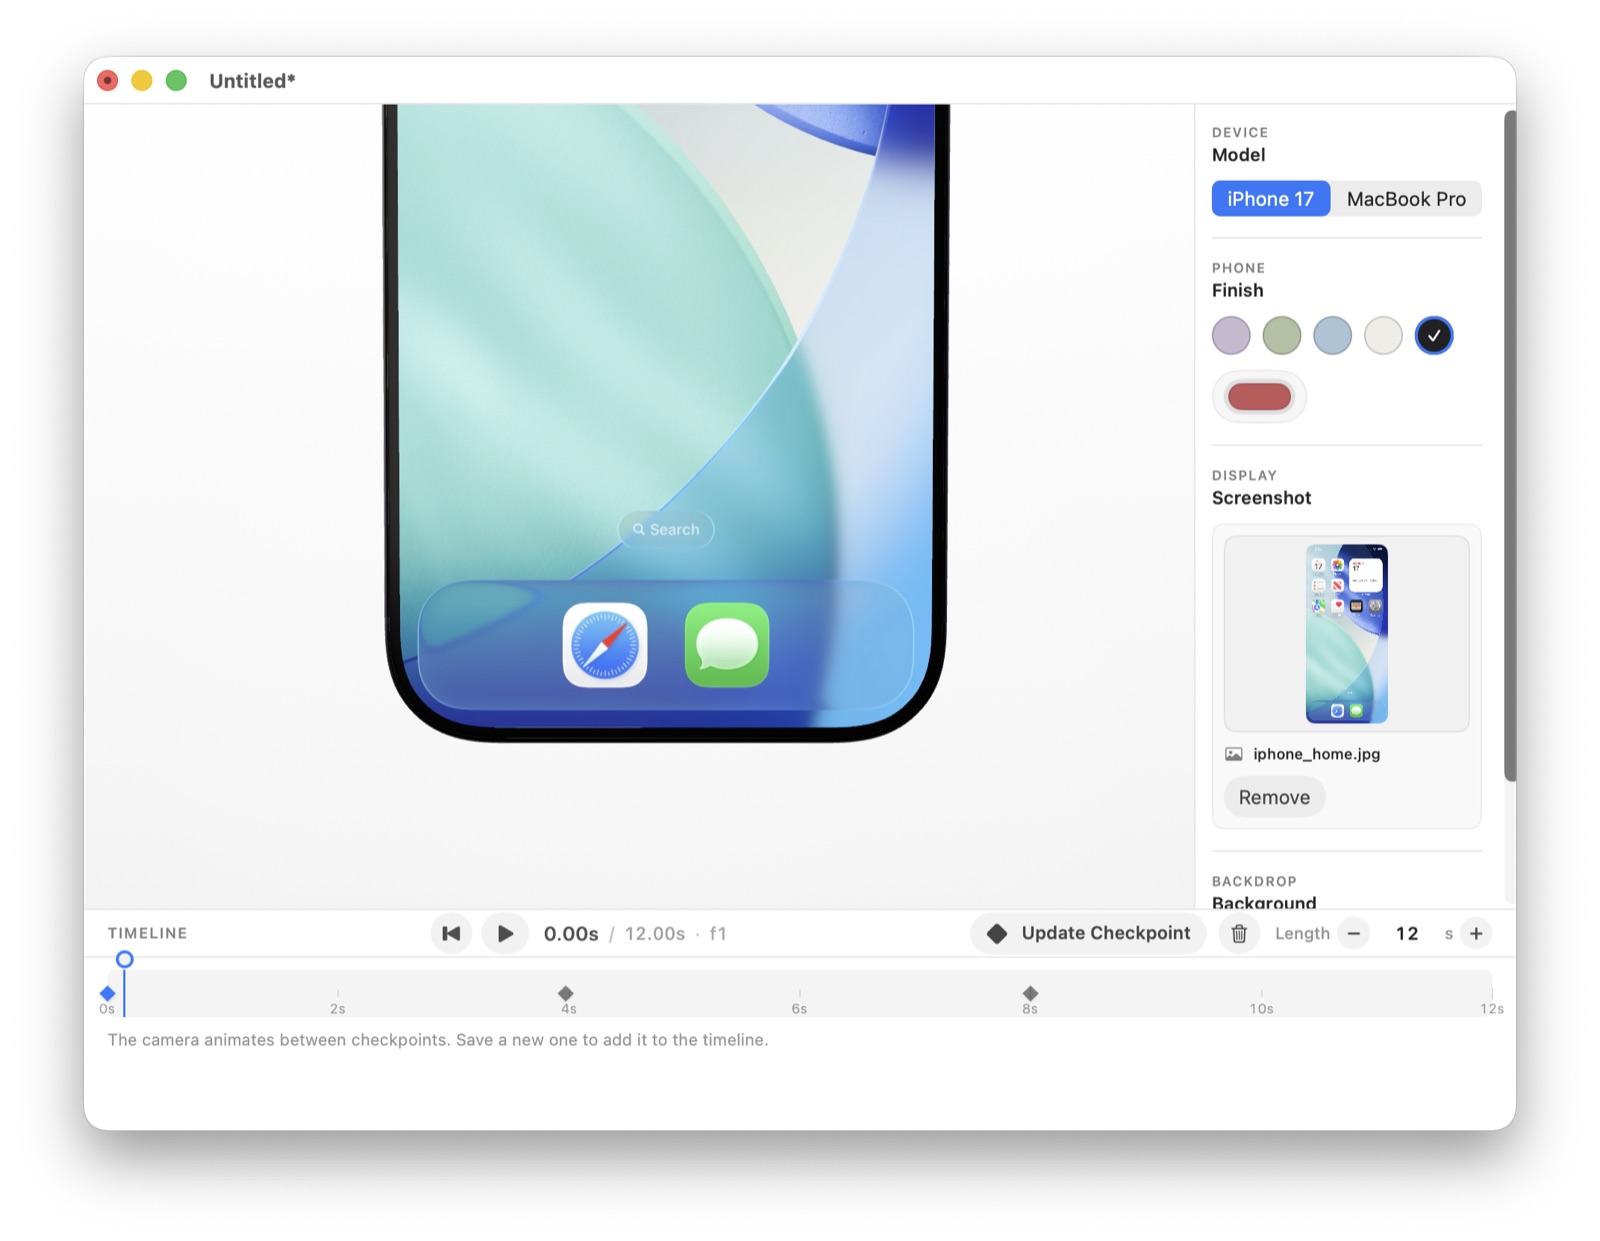Jump to timeline start with skip-back icon
Image resolution: width=1600 pixels, height=1241 pixels.
click(x=451, y=934)
